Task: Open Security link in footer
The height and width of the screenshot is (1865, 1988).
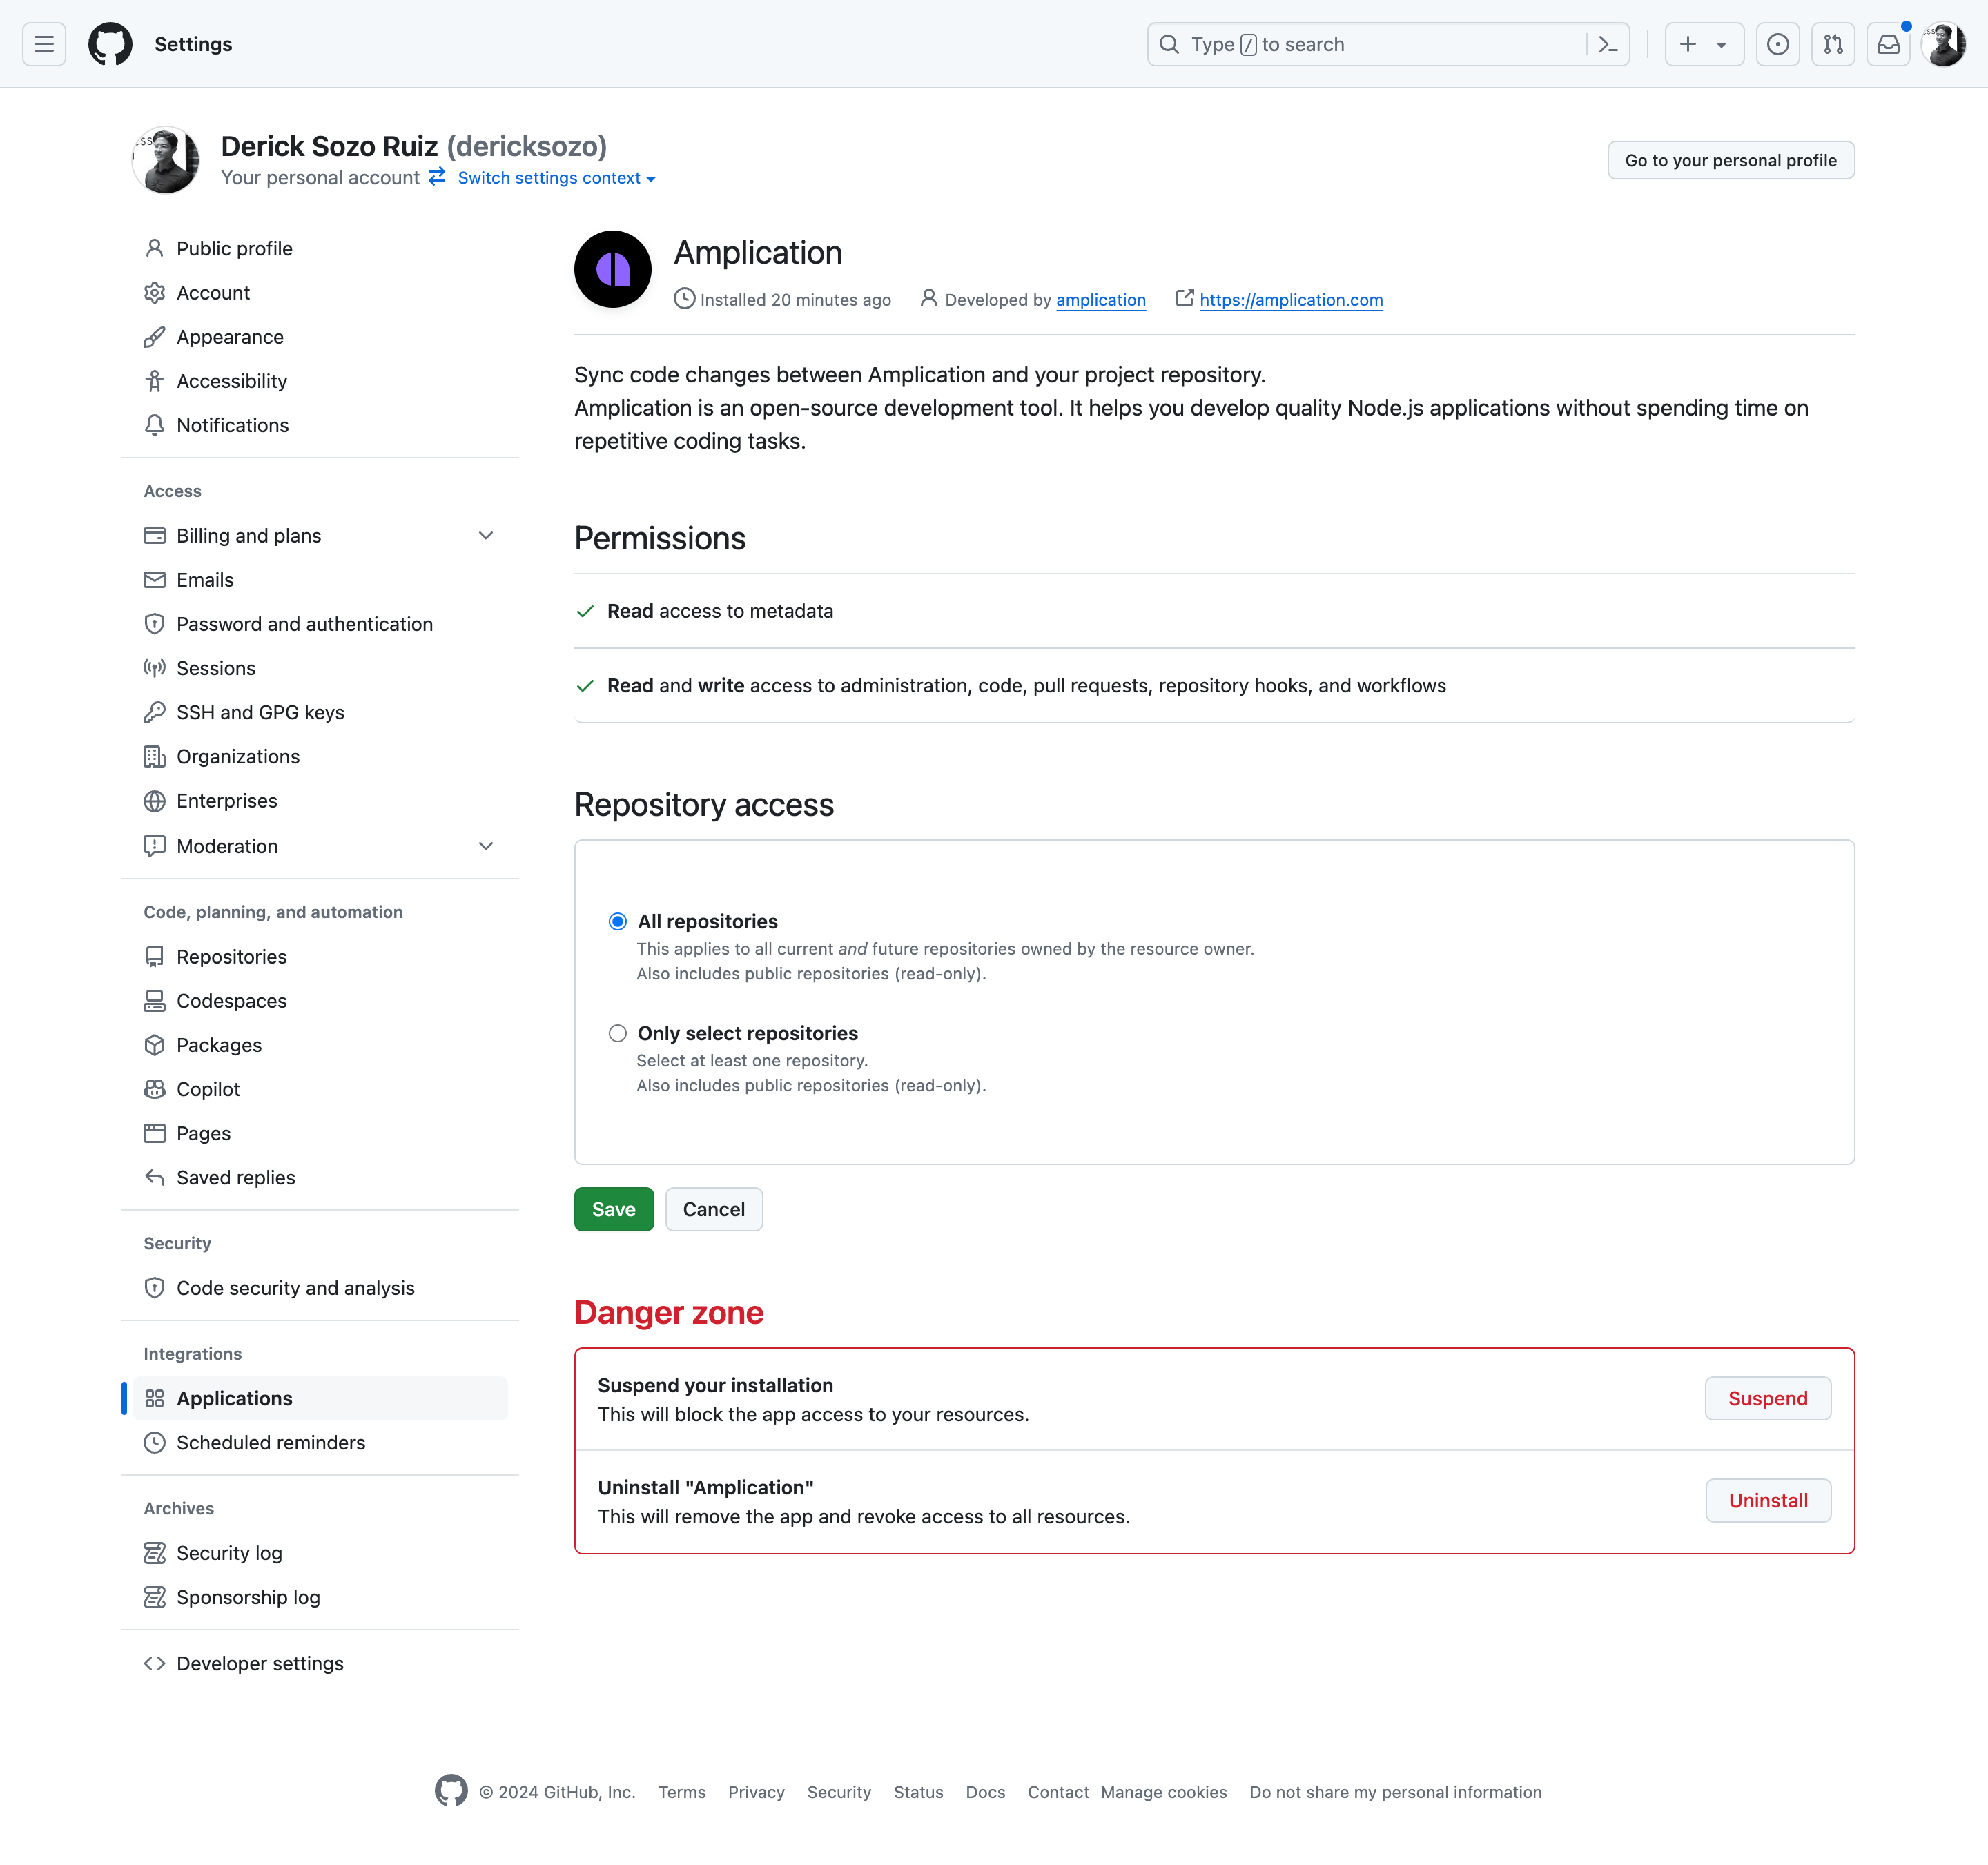Action: 839,1792
